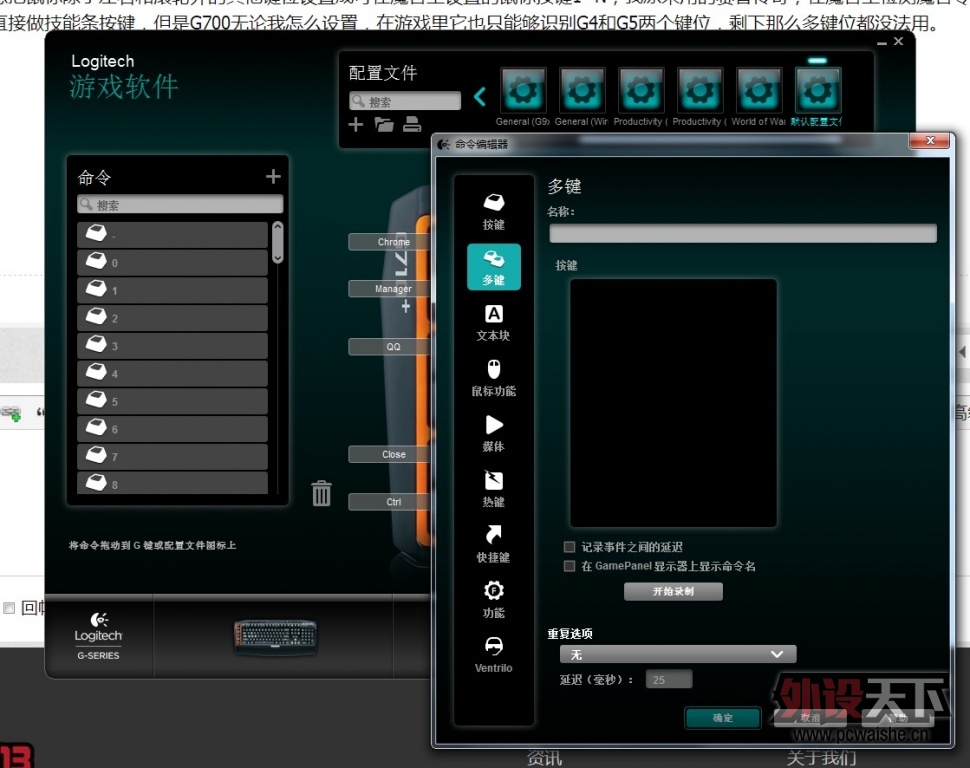Select the 多键 multi-key command type
970x768 pixels.
click(493, 267)
